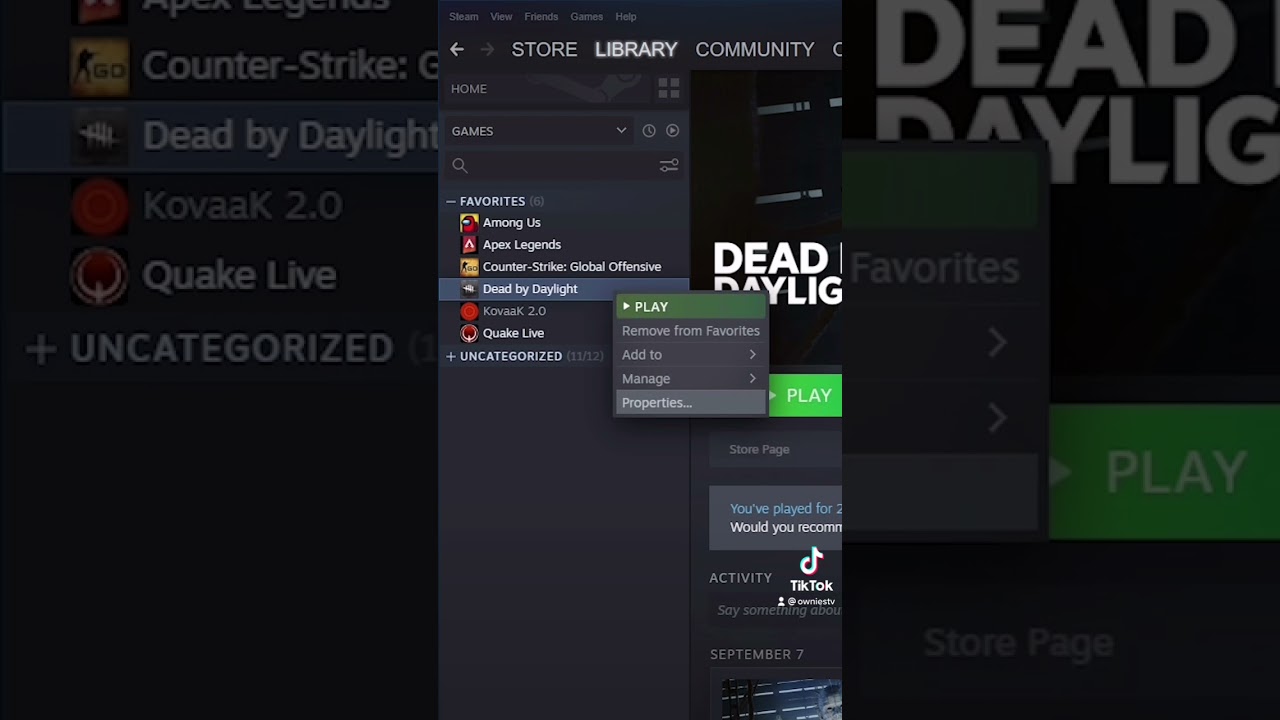Choose Remove from Favorites
Image resolution: width=1280 pixels, height=720 pixels.
[x=691, y=331]
